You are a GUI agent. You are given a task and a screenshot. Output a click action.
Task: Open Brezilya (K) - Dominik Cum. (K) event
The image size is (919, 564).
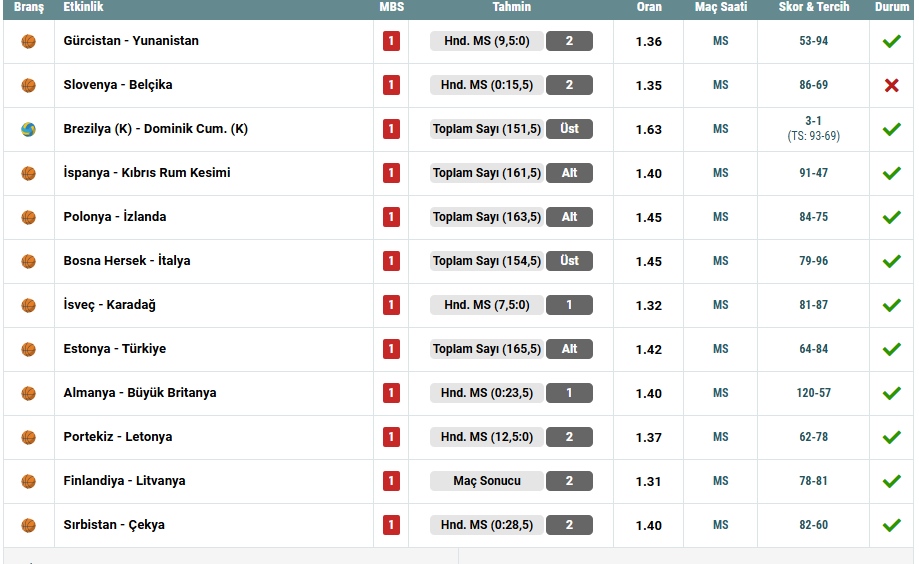(155, 129)
